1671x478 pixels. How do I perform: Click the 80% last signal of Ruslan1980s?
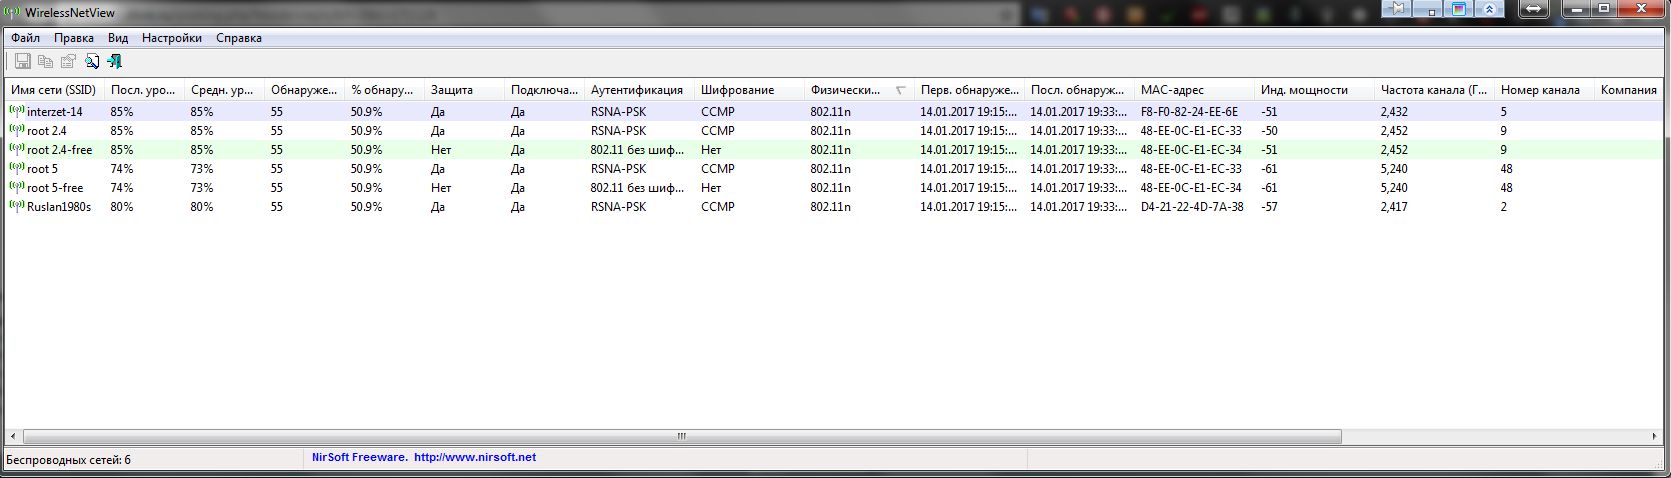[x=122, y=206]
